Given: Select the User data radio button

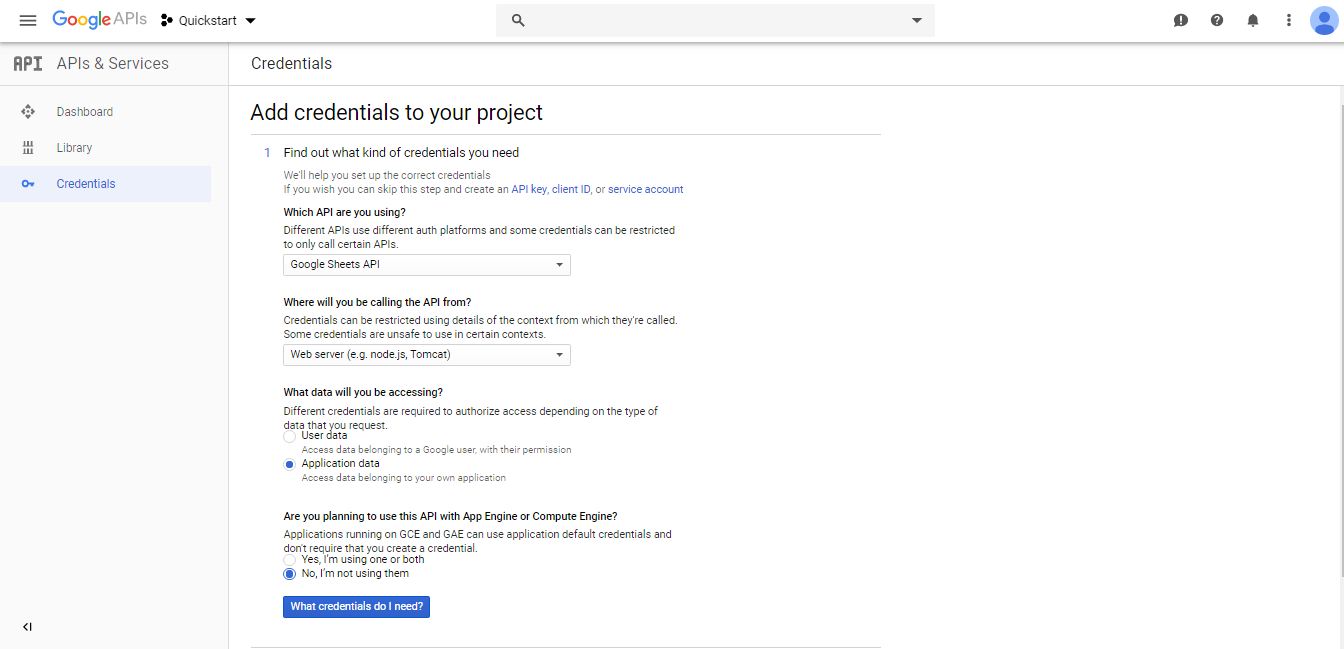Looking at the screenshot, I should (289, 437).
